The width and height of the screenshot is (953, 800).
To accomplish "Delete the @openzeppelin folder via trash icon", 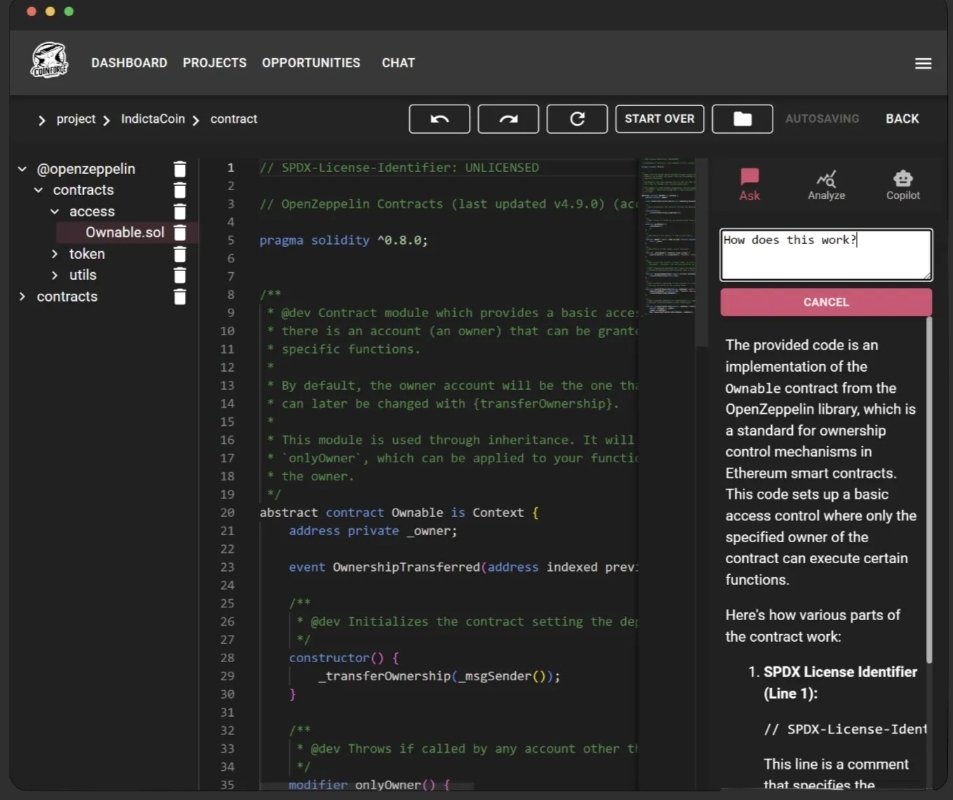I will [x=179, y=169].
